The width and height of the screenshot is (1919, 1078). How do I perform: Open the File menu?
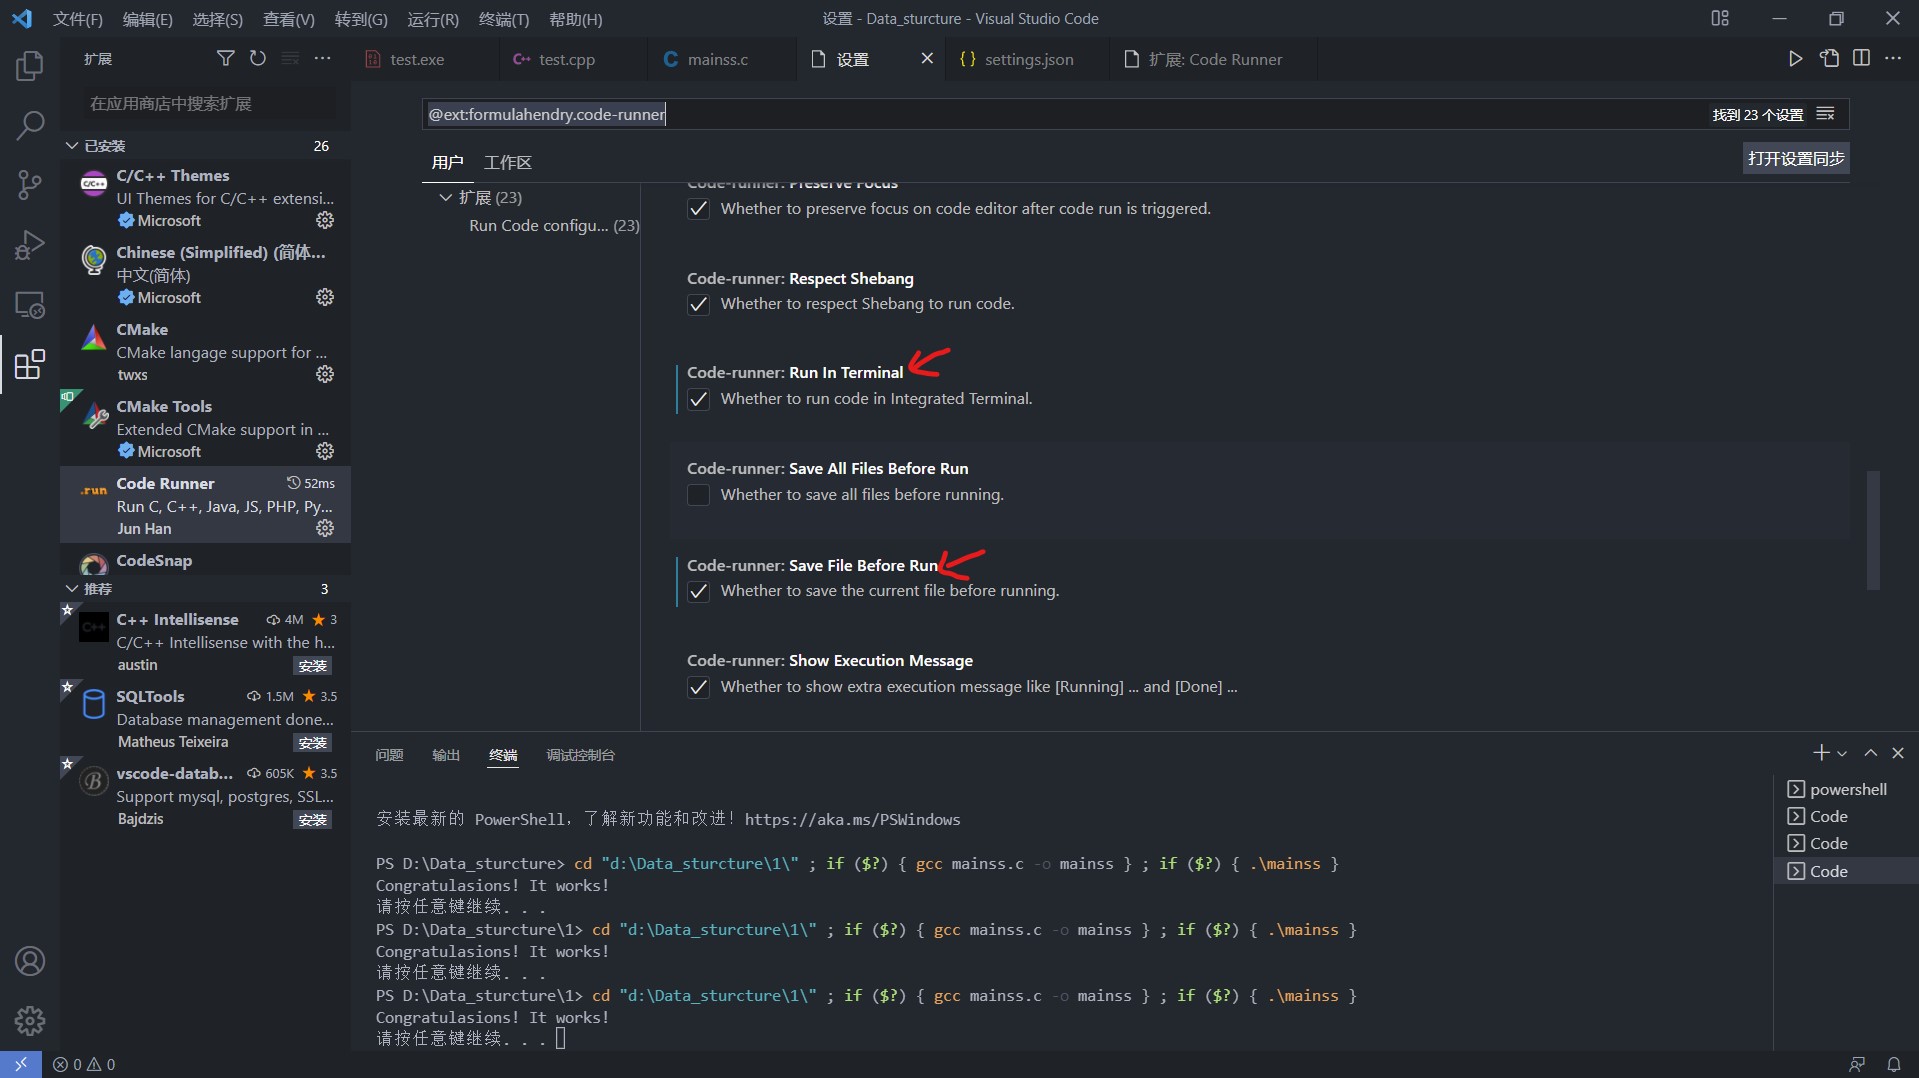(x=78, y=19)
